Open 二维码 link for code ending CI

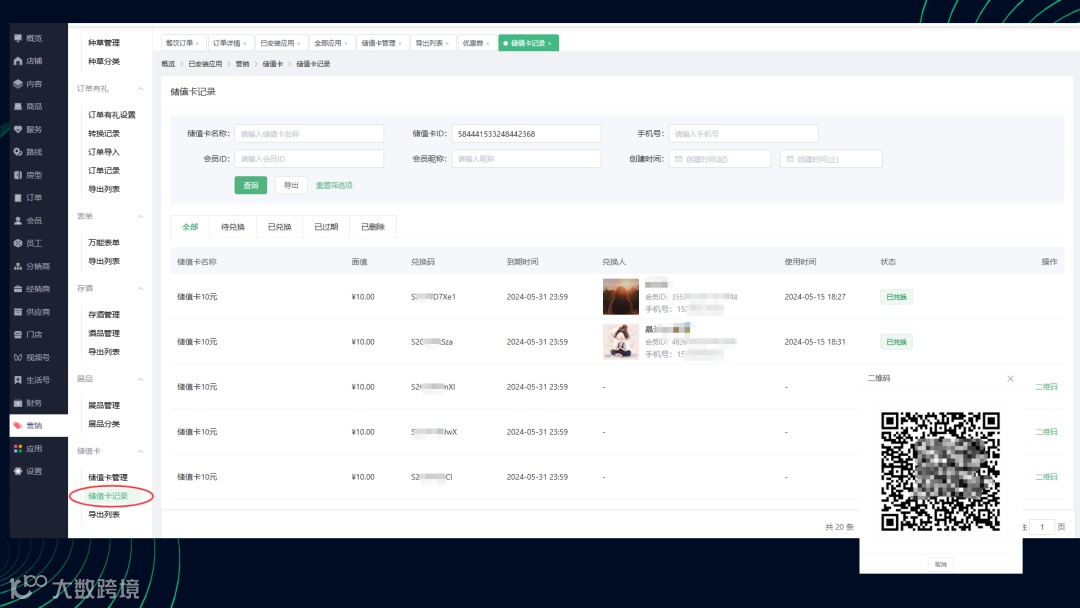point(1046,476)
